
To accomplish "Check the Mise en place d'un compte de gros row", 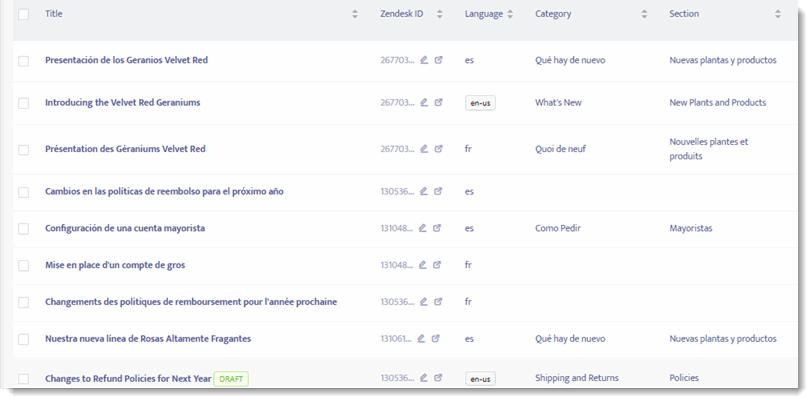I will click(24, 266).
